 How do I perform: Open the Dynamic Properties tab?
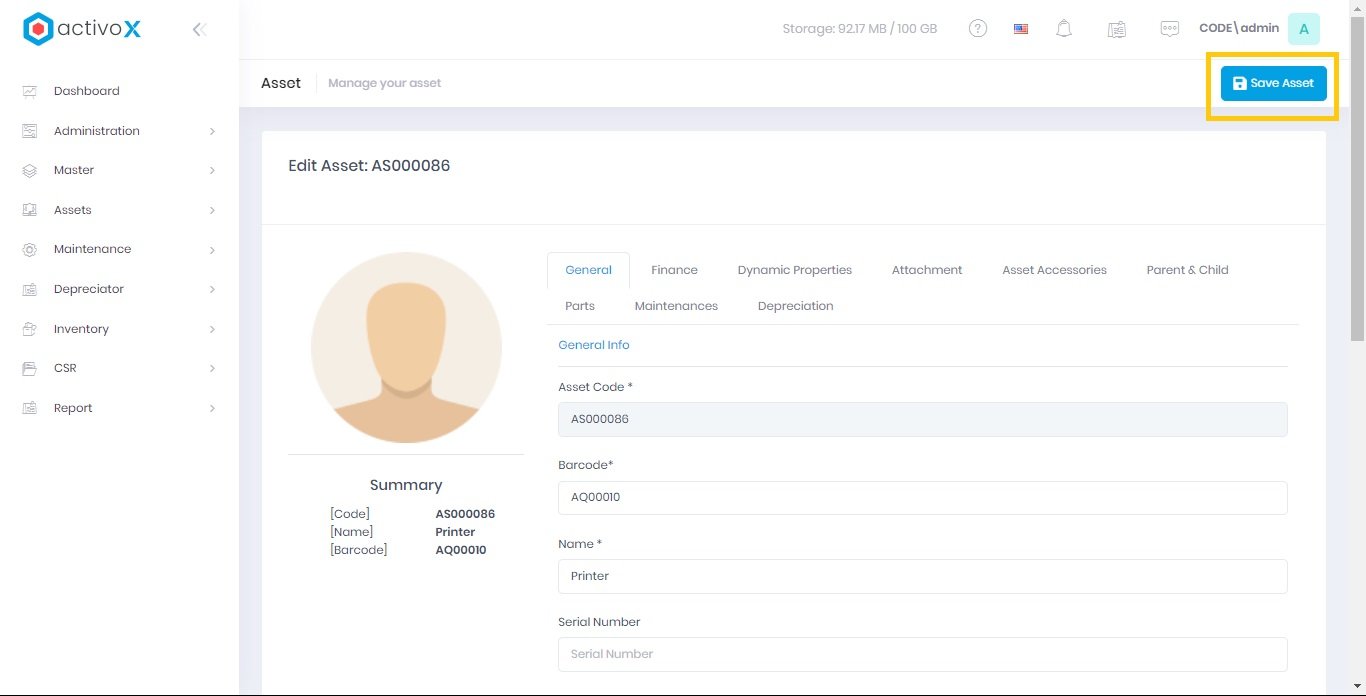(794, 270)
